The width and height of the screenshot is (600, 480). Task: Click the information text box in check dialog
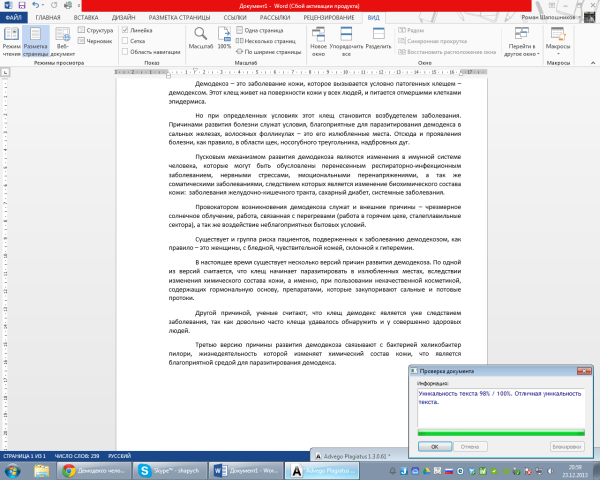[x=501, y=407]
